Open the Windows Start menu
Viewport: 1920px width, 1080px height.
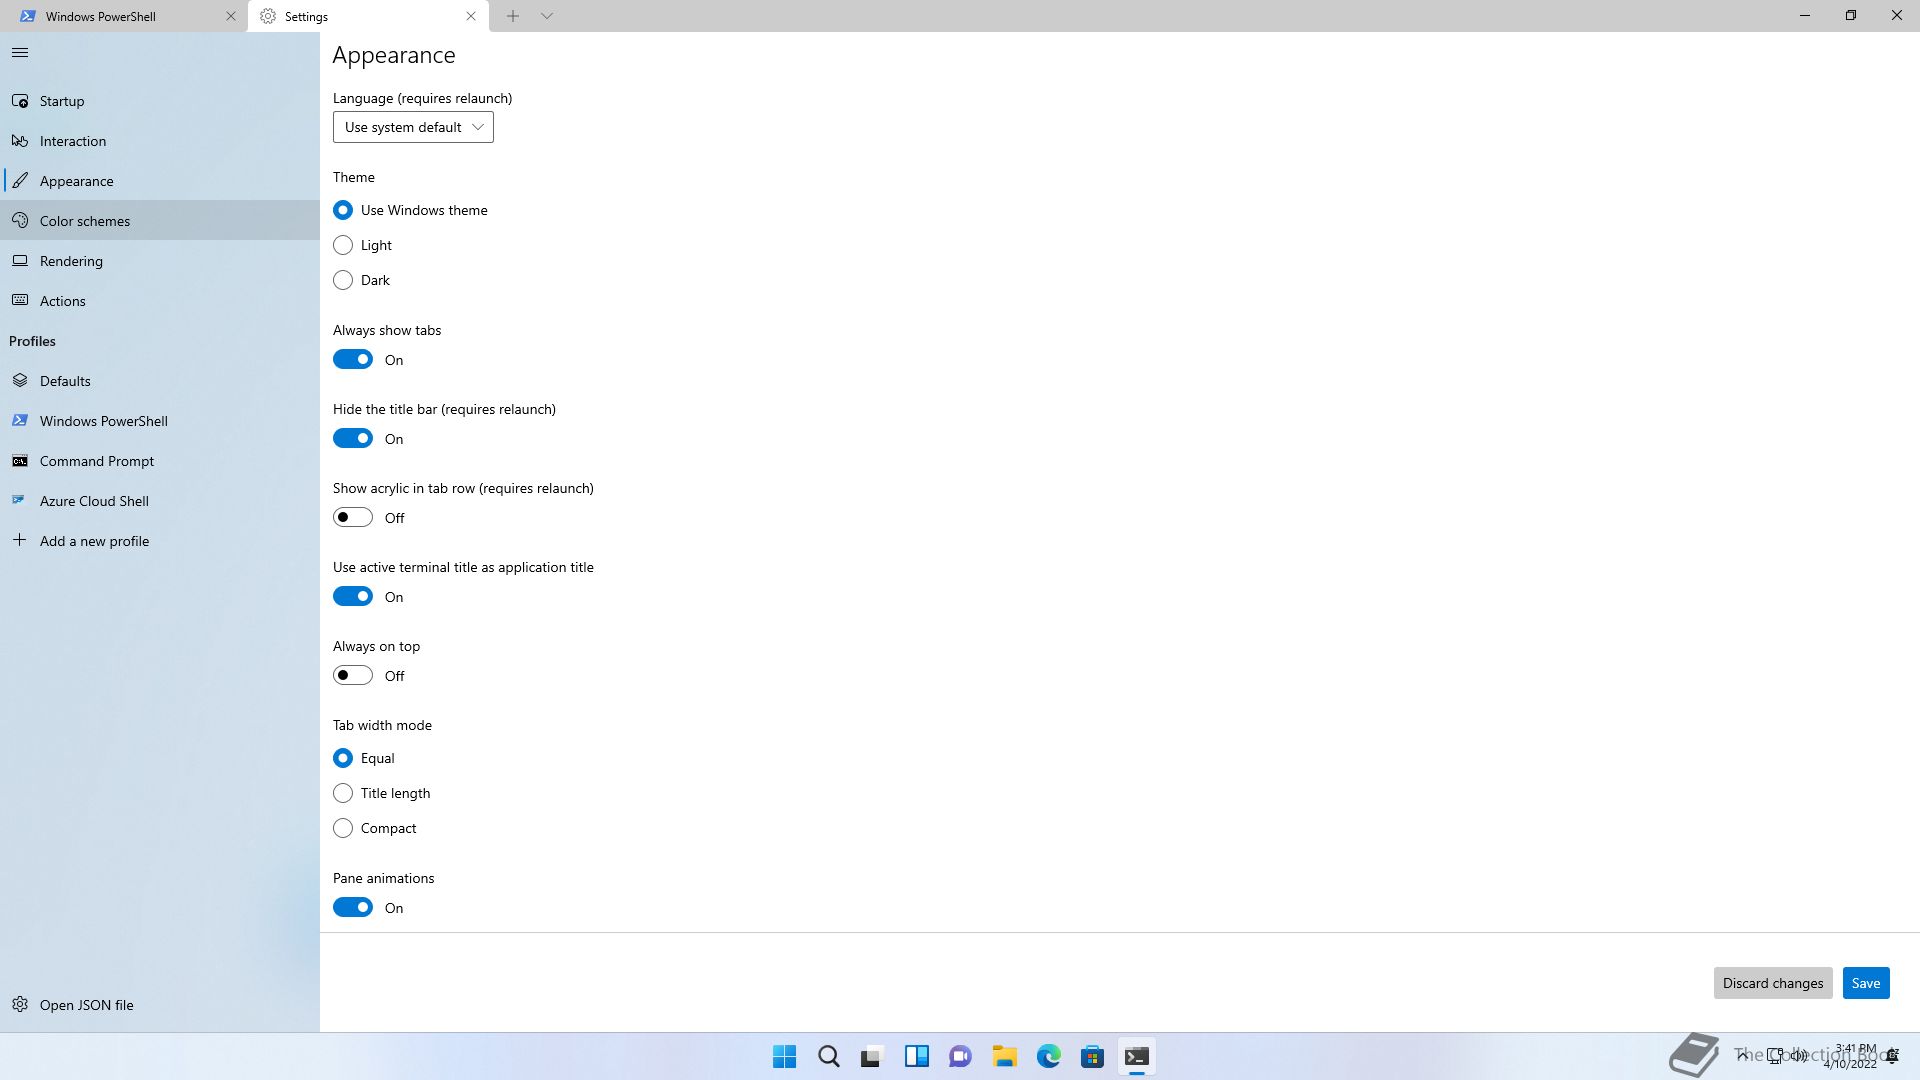[785, 1056]
